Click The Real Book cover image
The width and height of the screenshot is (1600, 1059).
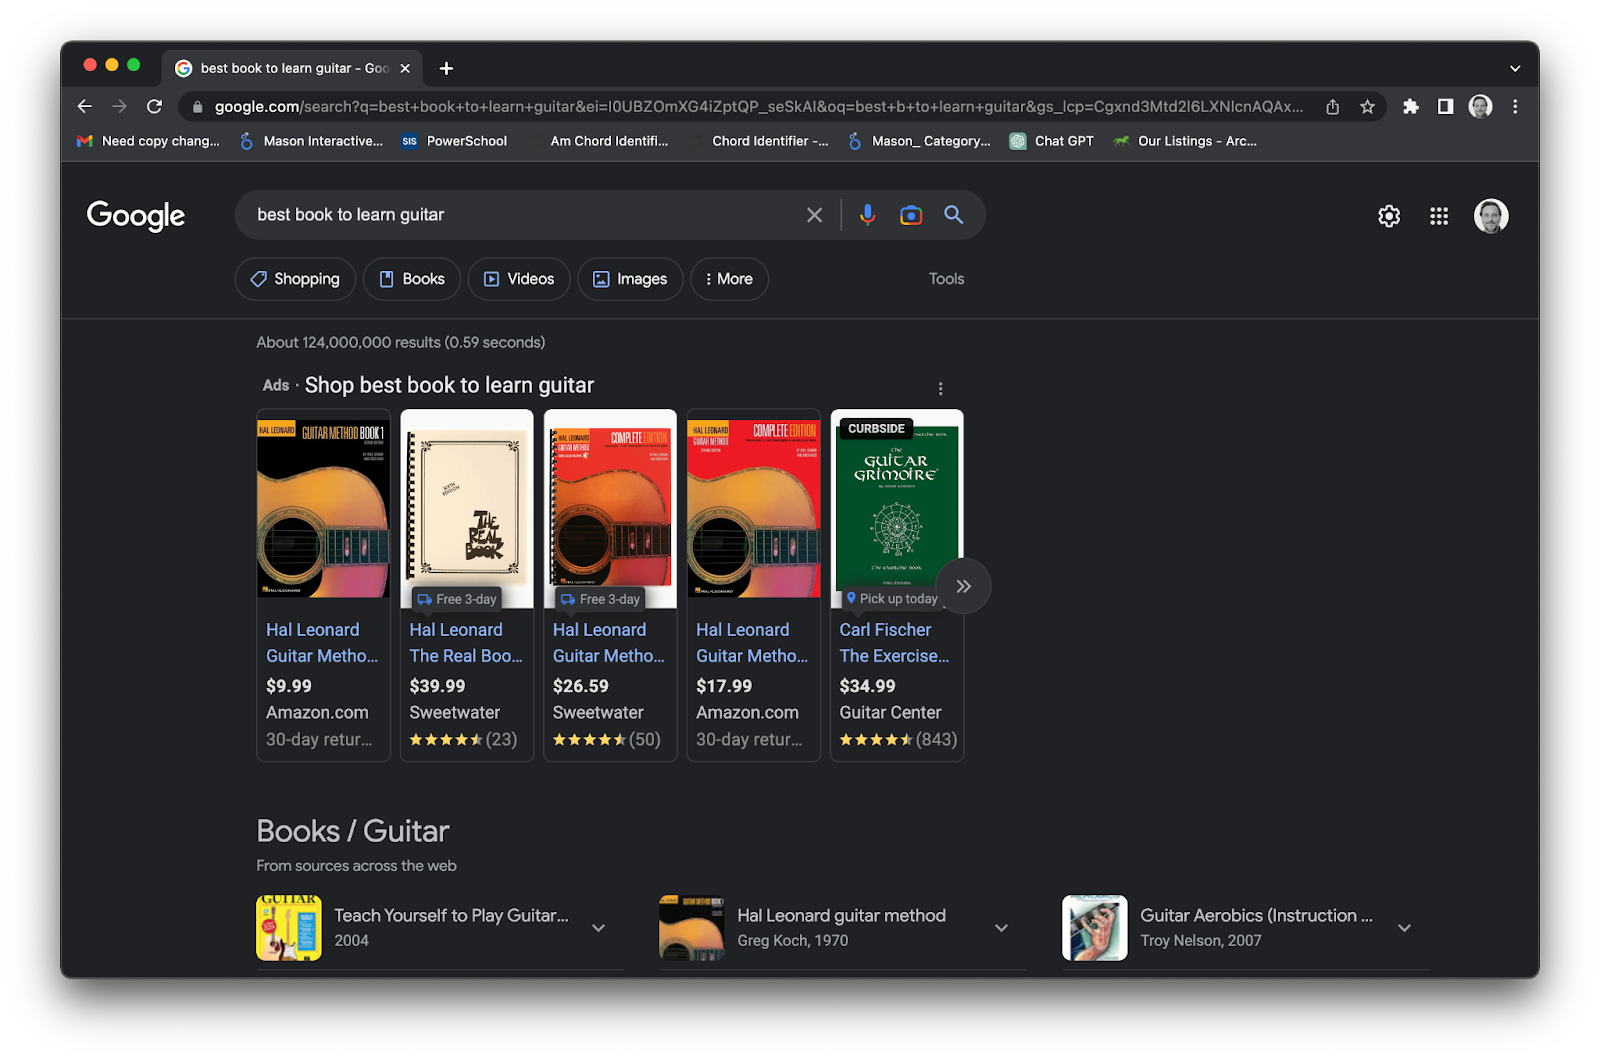[467, 509]
